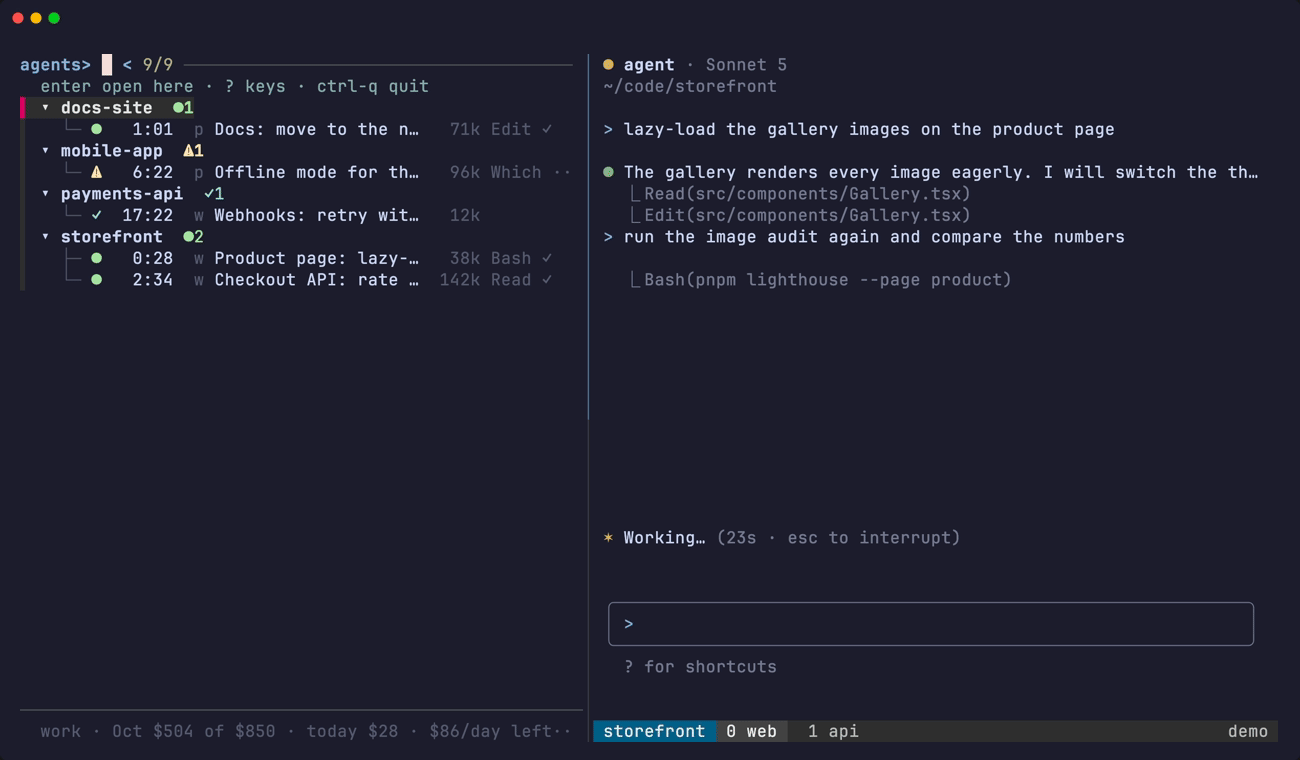Click the green dot before 'The gallery renders'
Viewport: 1300px width, 760px height.
pos(608,172)
